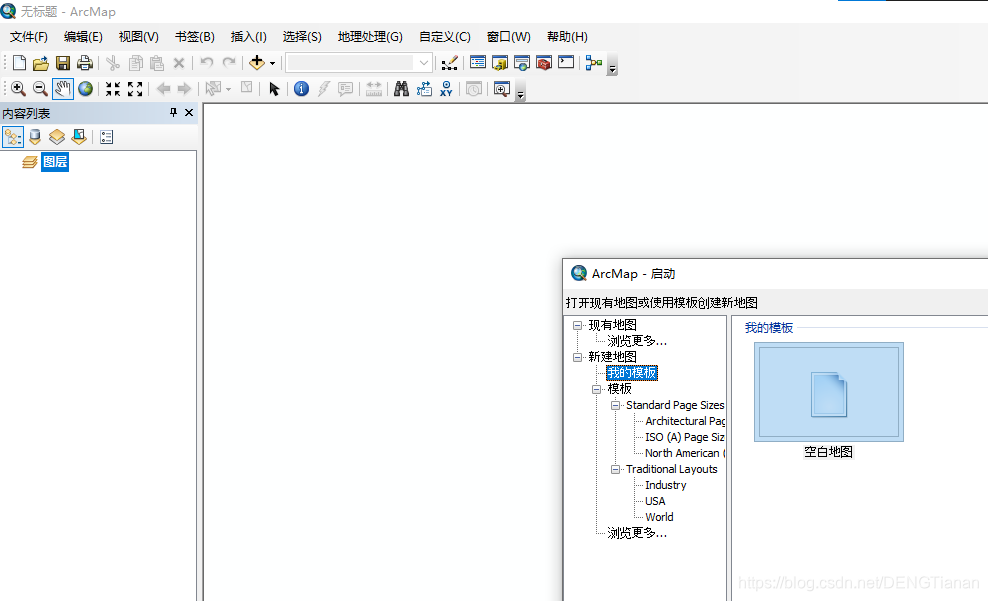The height and width of the screenshot is (601, 988).
Task: Pin the 内容列表 panel with auto-hide pin
Action: (173, 112)
